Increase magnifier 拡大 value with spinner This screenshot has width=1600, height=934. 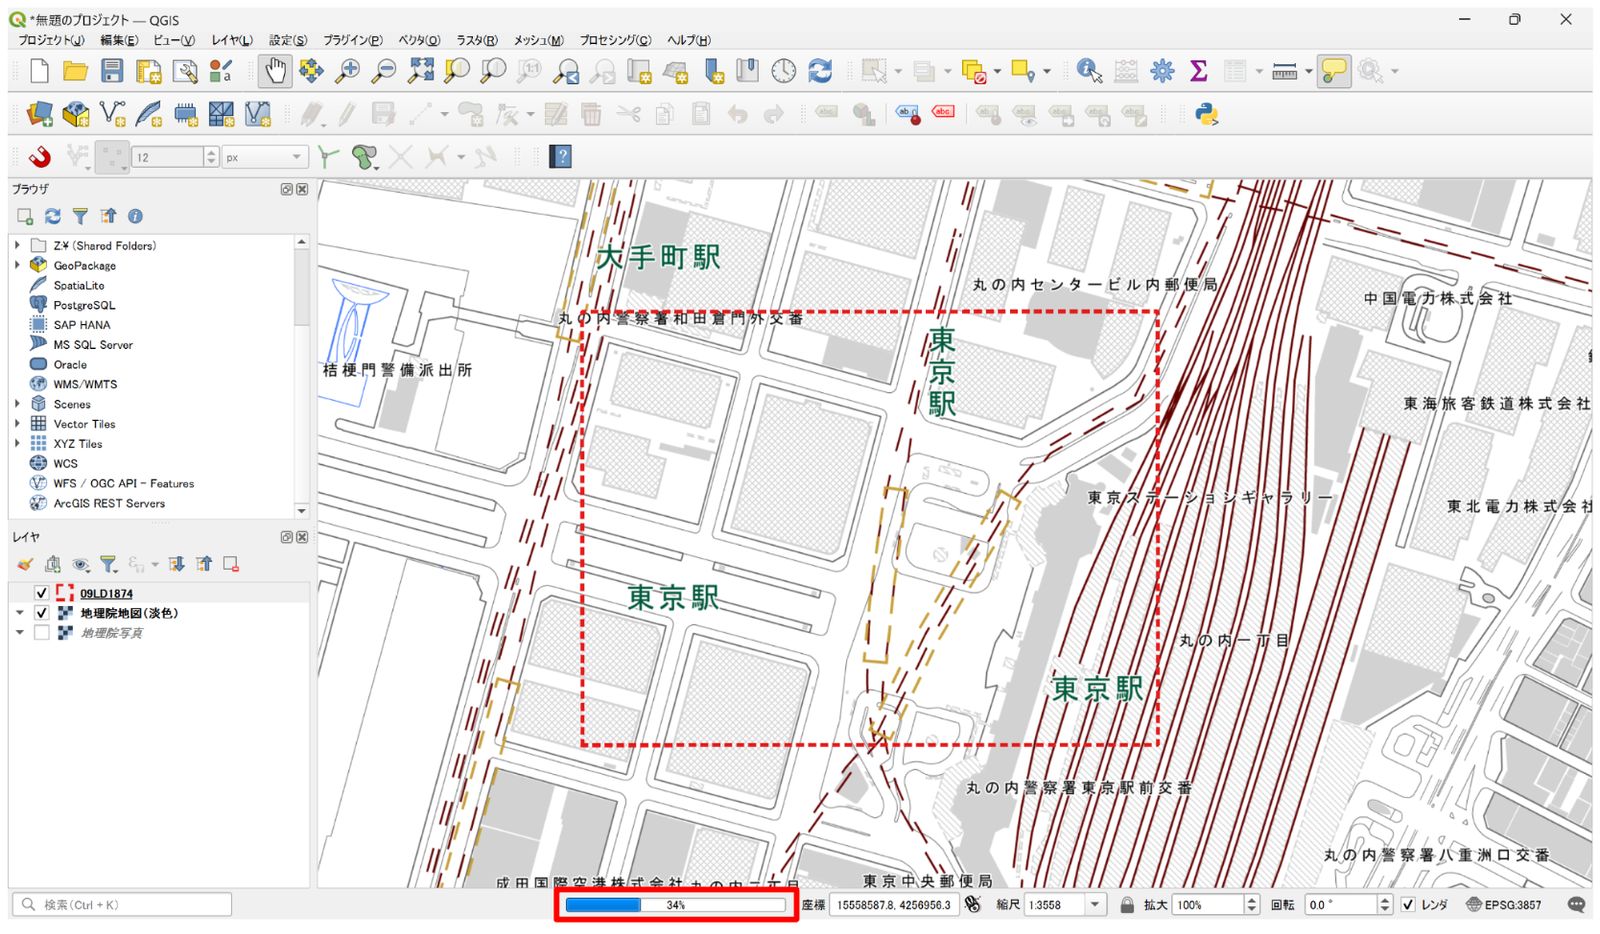1252,900
